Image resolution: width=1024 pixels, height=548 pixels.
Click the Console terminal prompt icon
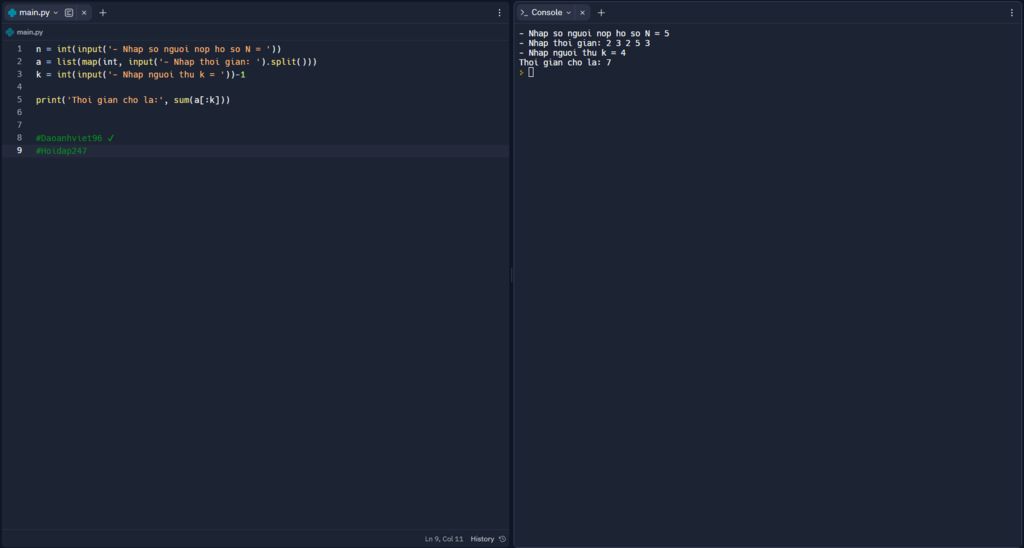[x=523, y=13]
